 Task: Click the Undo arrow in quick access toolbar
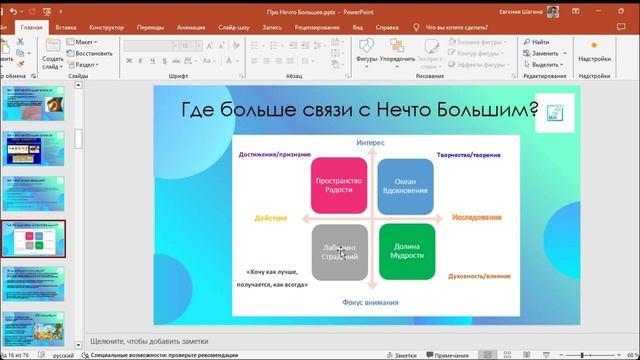(x=13, y=12)
